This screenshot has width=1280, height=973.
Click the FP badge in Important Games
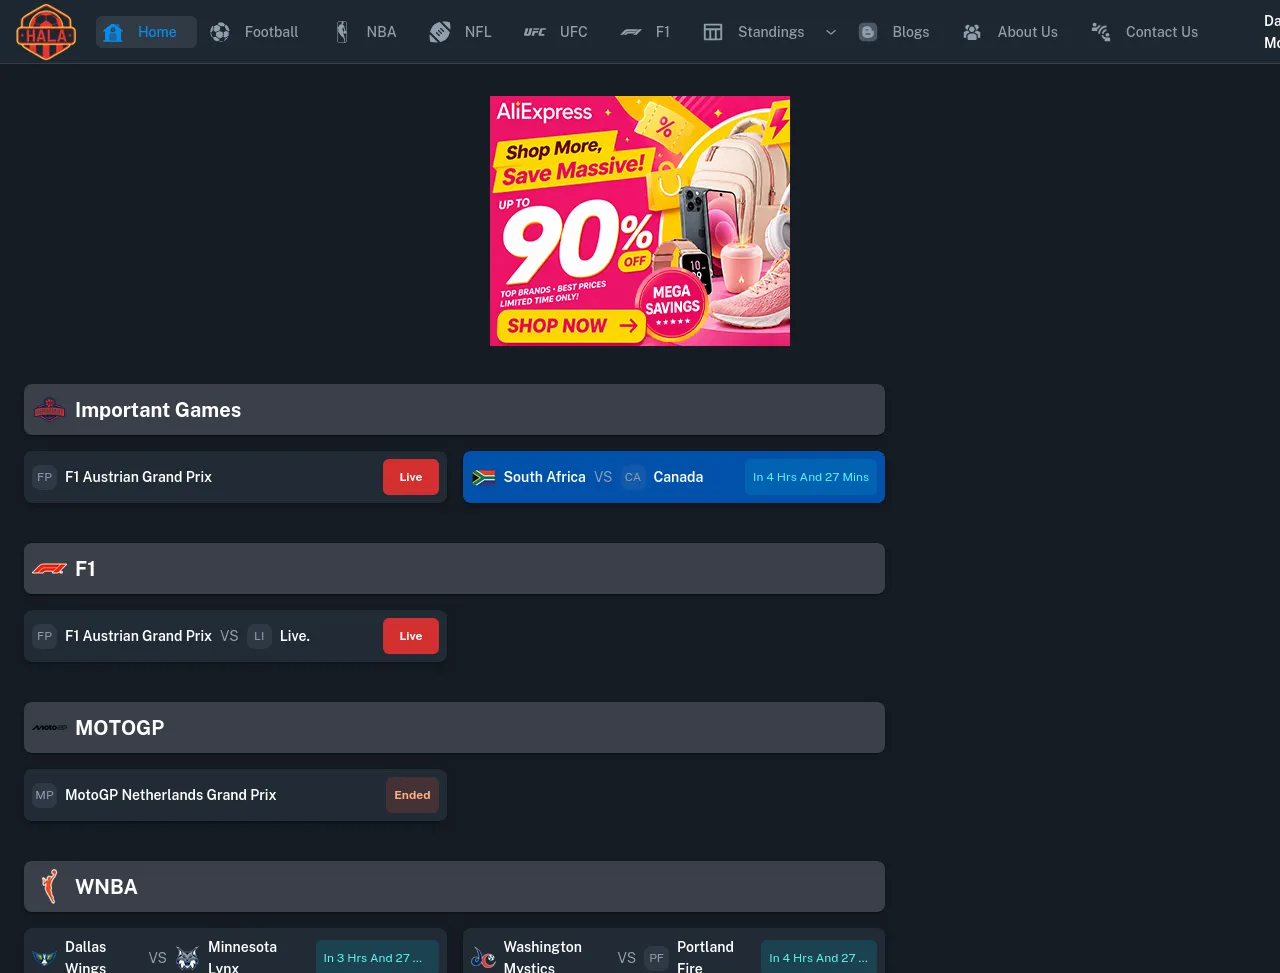(x=44, y=477)
